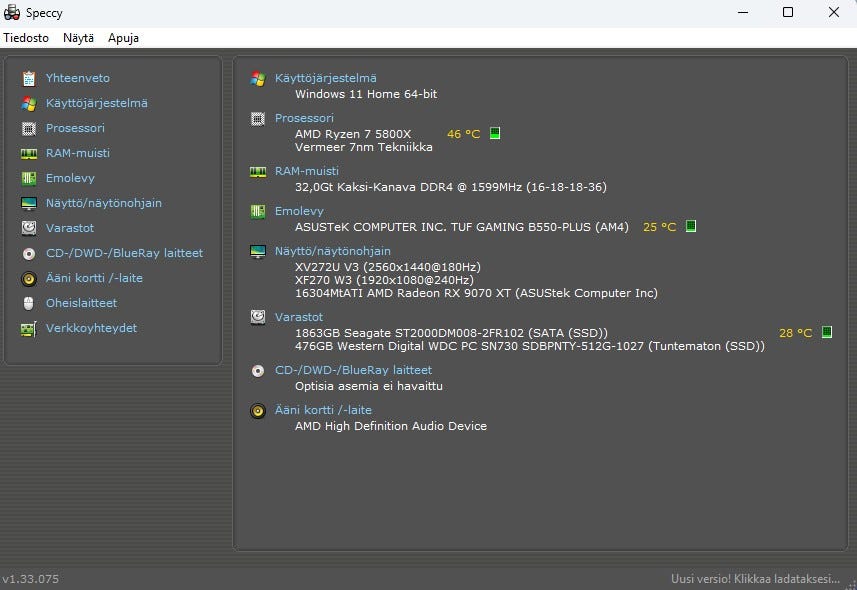This screenshot has height=590, width=857.
Task: Click the Käyttöjärjestelmä Windows flag sidebar icon
Action: (29, 103)
